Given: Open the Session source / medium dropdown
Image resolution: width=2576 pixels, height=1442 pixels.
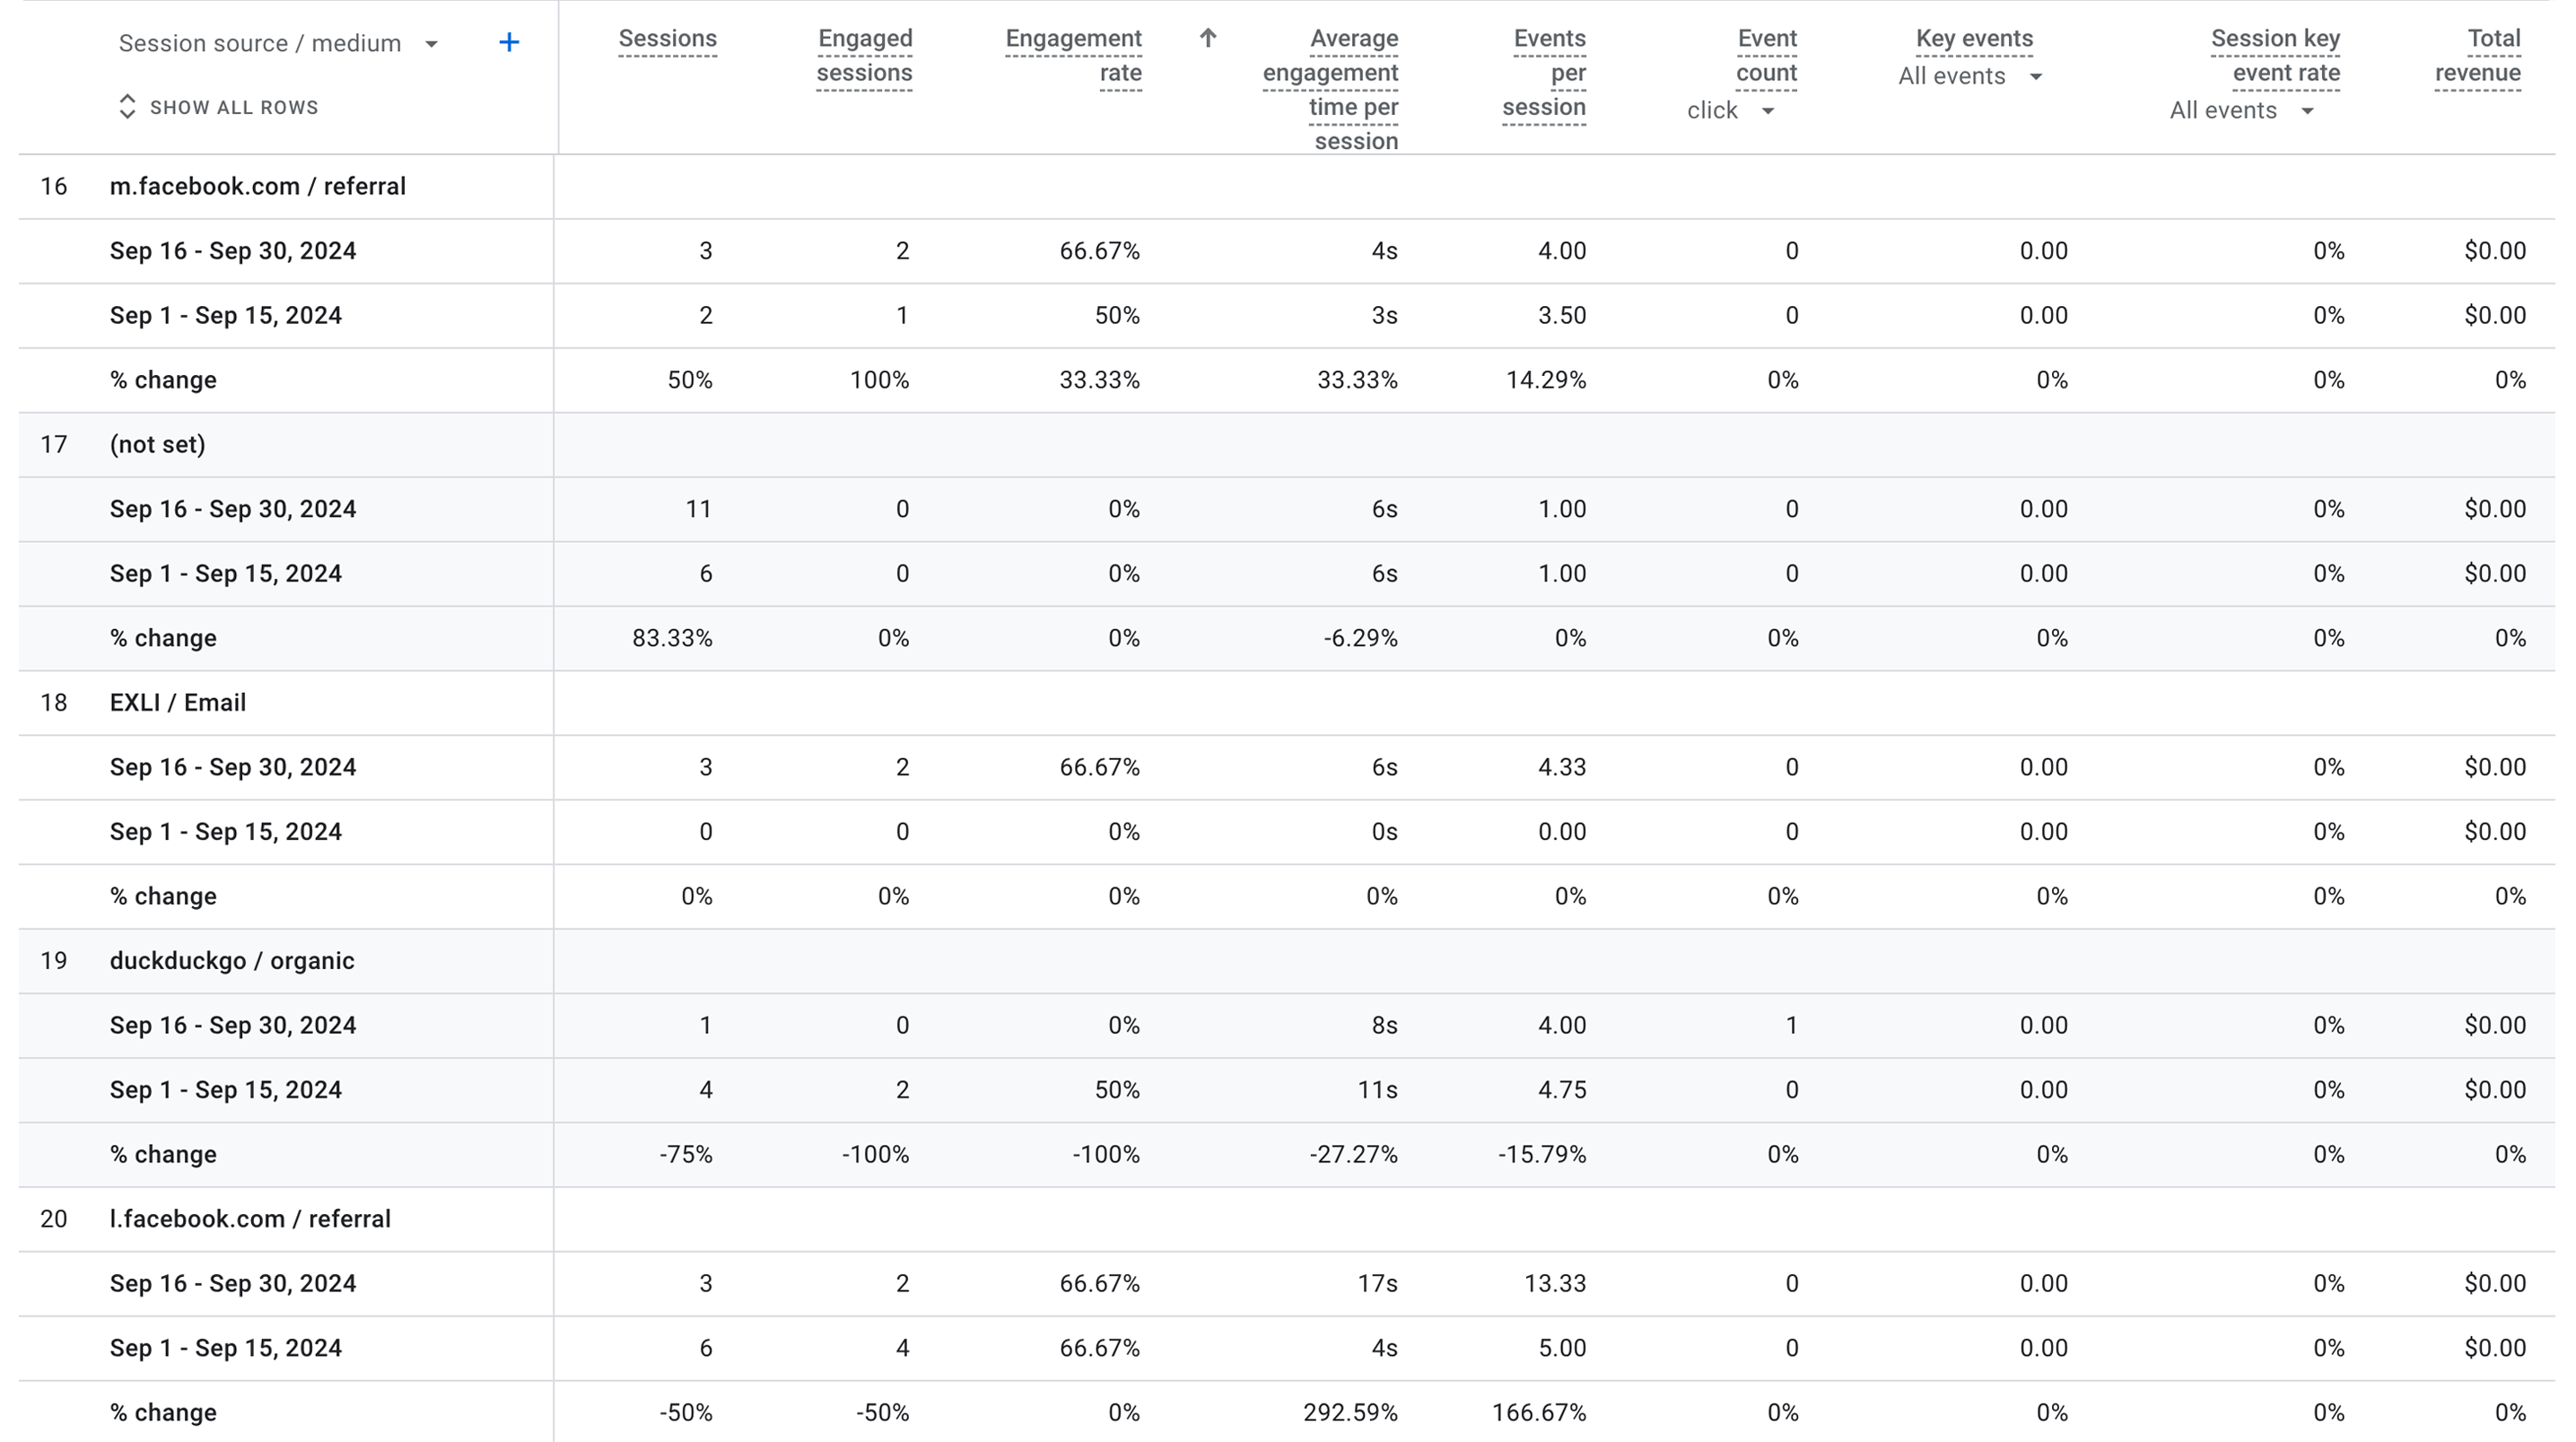Looking at the screenshot, I should [431, 44].
